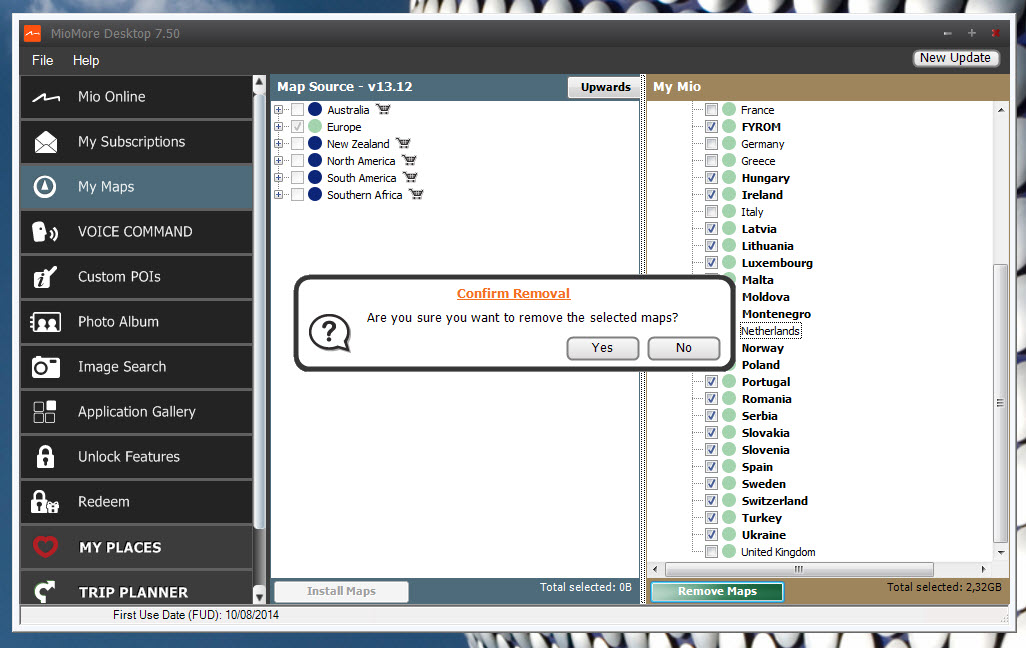Screen dimensions: 1026x648
Task: Click the Custom POIs icon
Action: pos(45,277)
